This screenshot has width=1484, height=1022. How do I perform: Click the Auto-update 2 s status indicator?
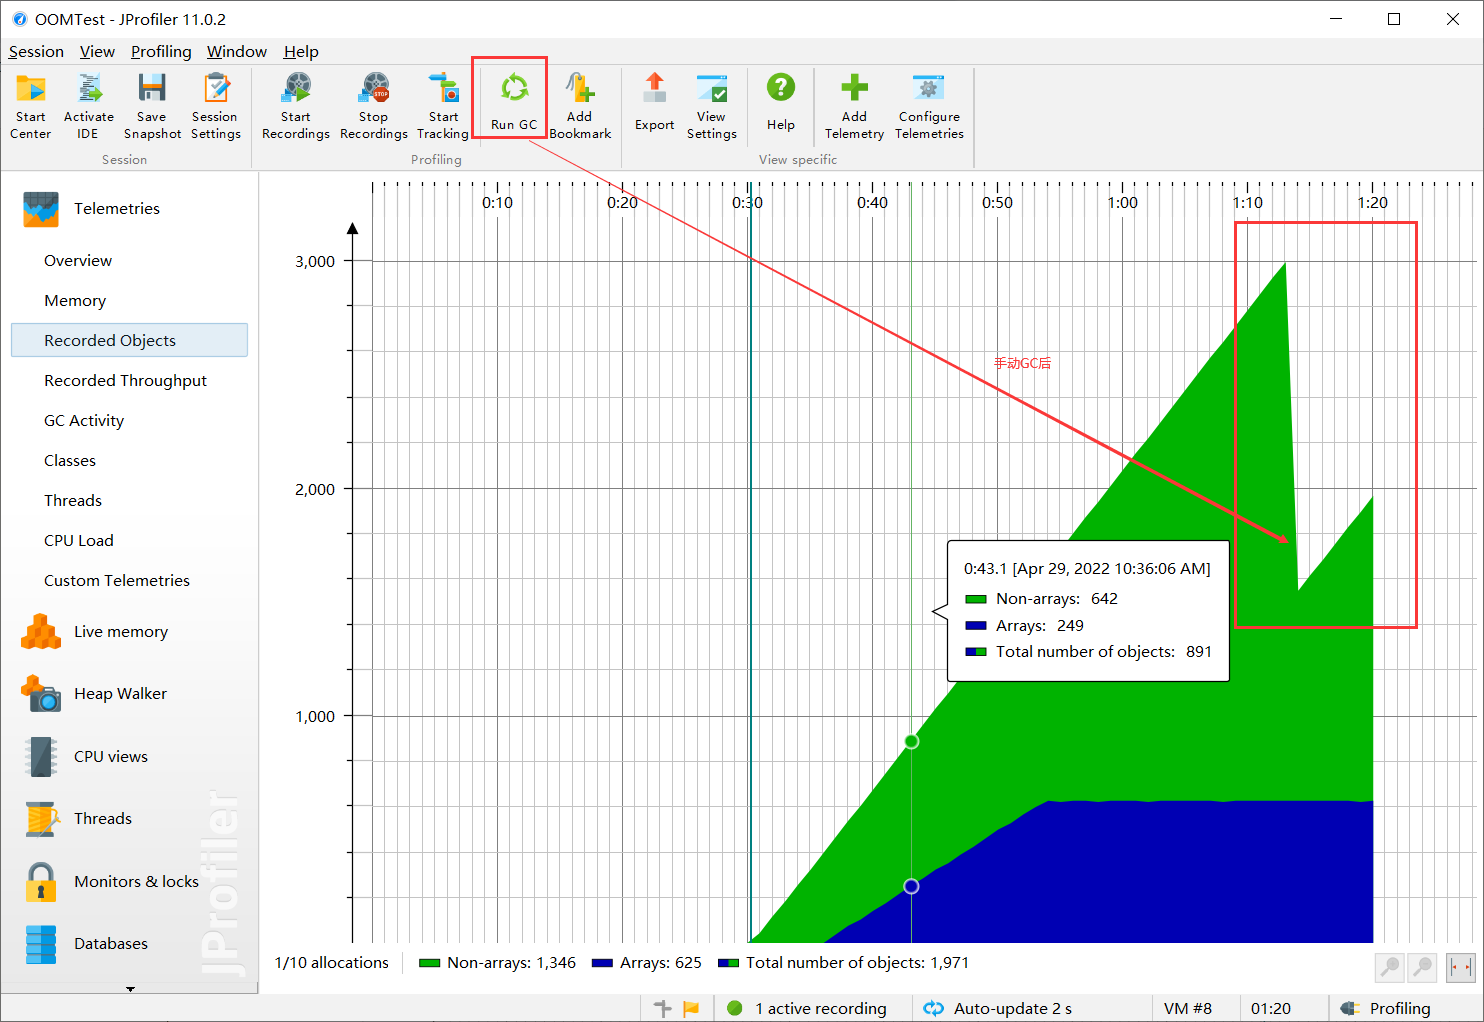pyautogui.click(x=998, y=1009)
